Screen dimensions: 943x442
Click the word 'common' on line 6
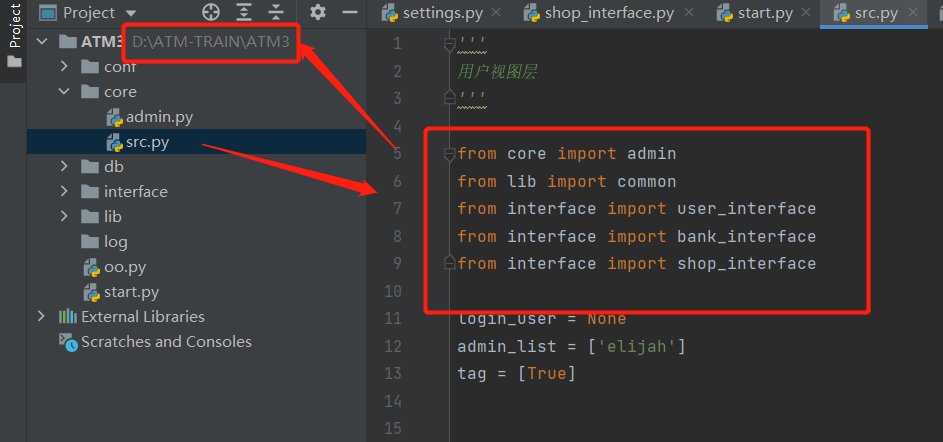click(647, 182)
